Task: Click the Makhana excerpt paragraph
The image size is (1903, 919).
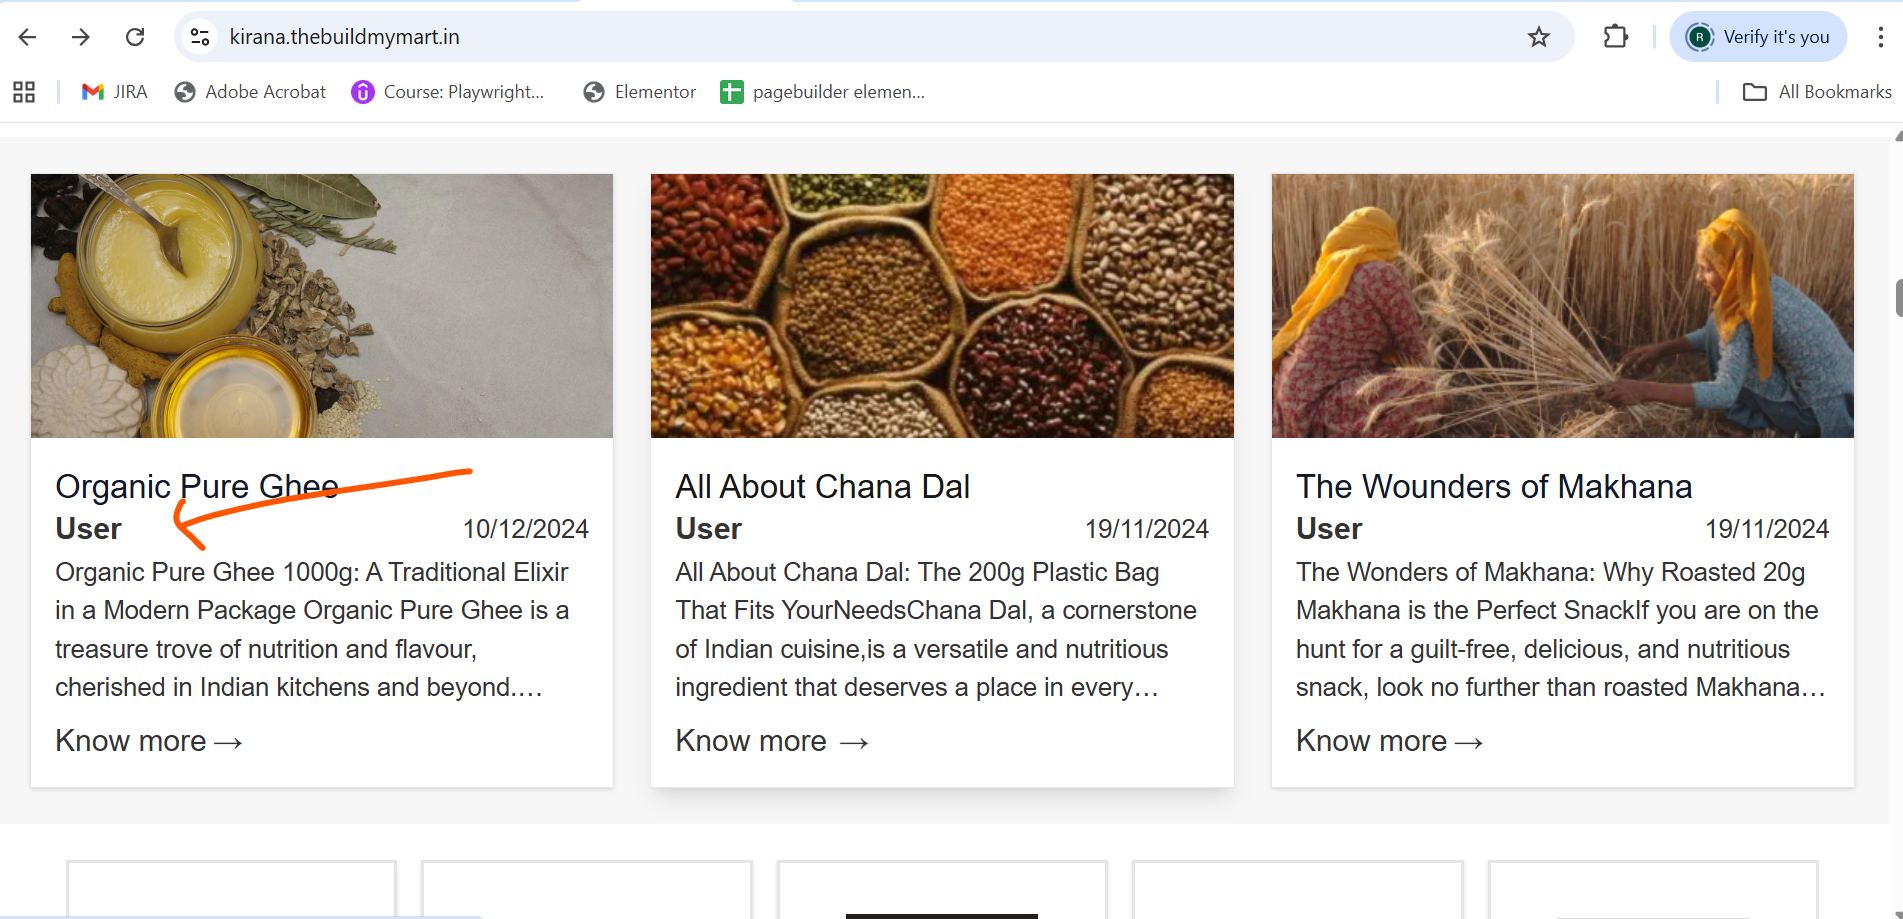Action: (1561, 630)
